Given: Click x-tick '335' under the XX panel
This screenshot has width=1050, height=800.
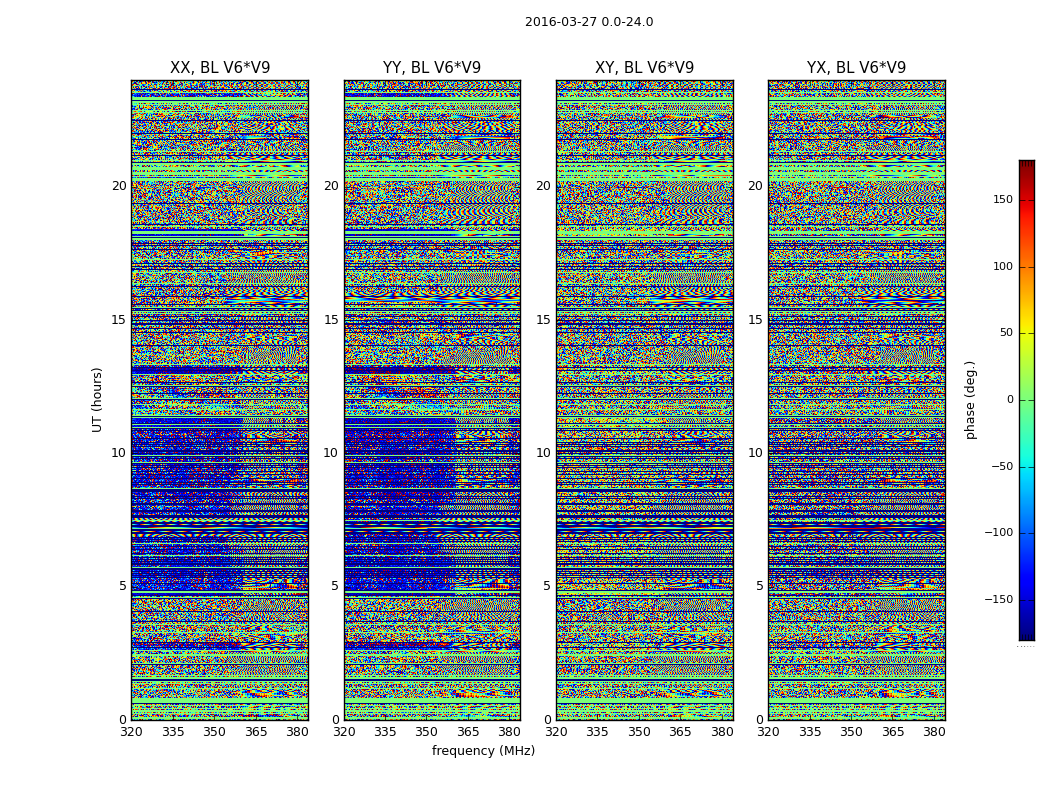Looking at the screenshot, I should tap(173, 732).
